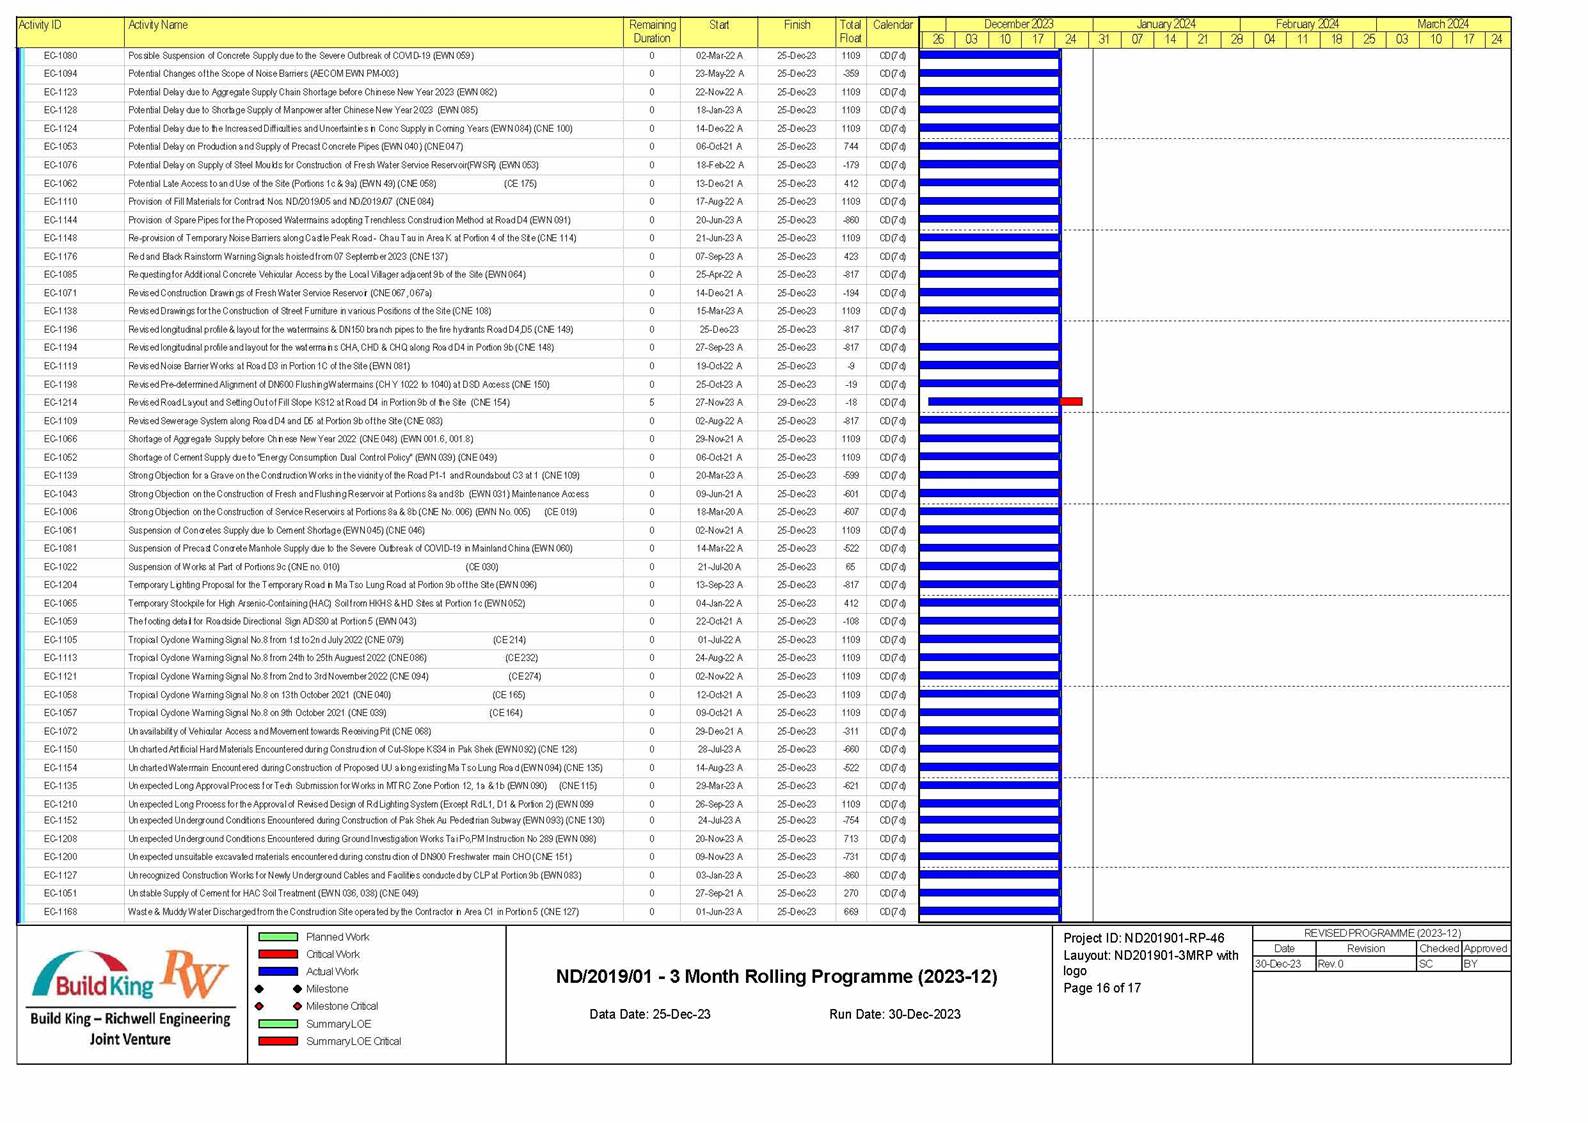Select the February 2024 timeline header
The width and height of the screenshot is (1588, 1123).
[1306, 24]
